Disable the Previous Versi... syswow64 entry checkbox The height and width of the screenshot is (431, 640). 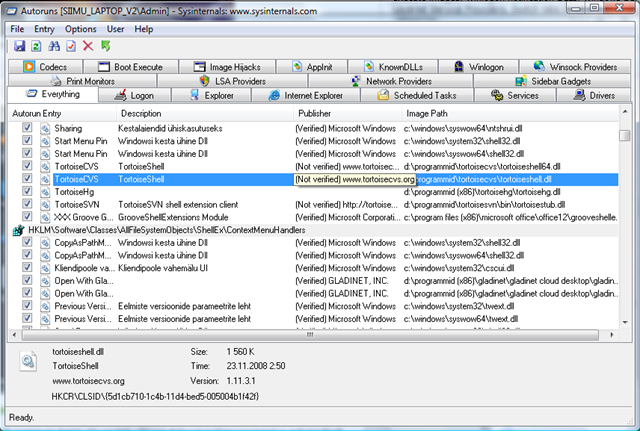pos(27,318)
